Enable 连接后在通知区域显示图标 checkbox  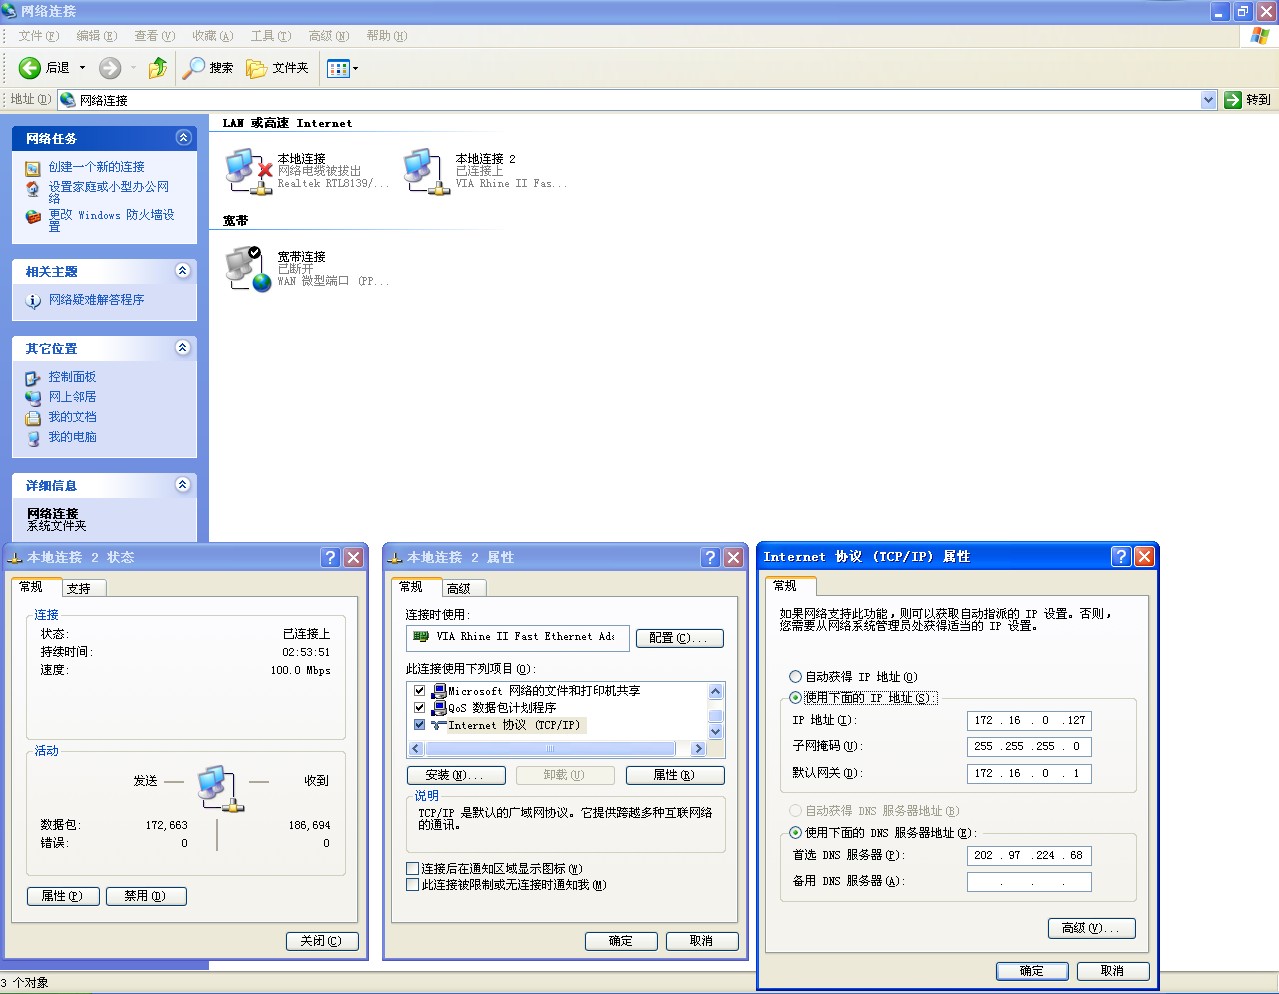(413, 869)
